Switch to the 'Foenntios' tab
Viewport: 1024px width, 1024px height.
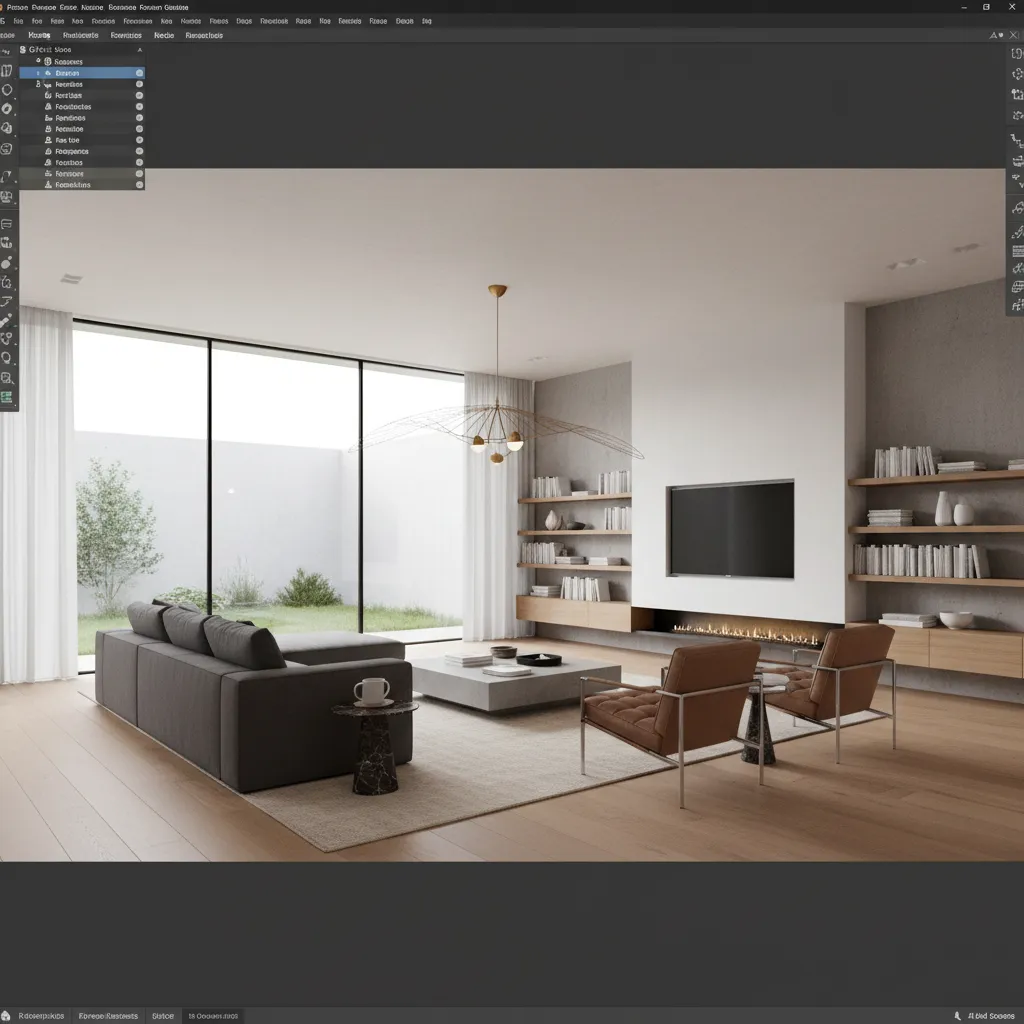[x=126, y=35]
